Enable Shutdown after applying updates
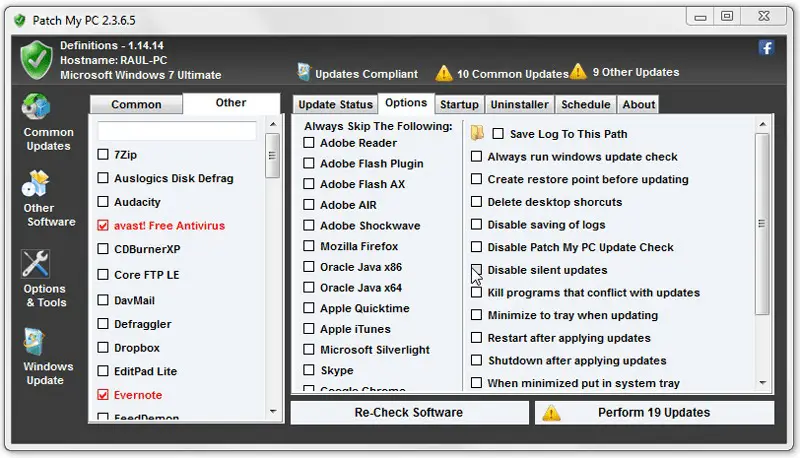Screen dimensions: 800x458 tap(476, 360)
